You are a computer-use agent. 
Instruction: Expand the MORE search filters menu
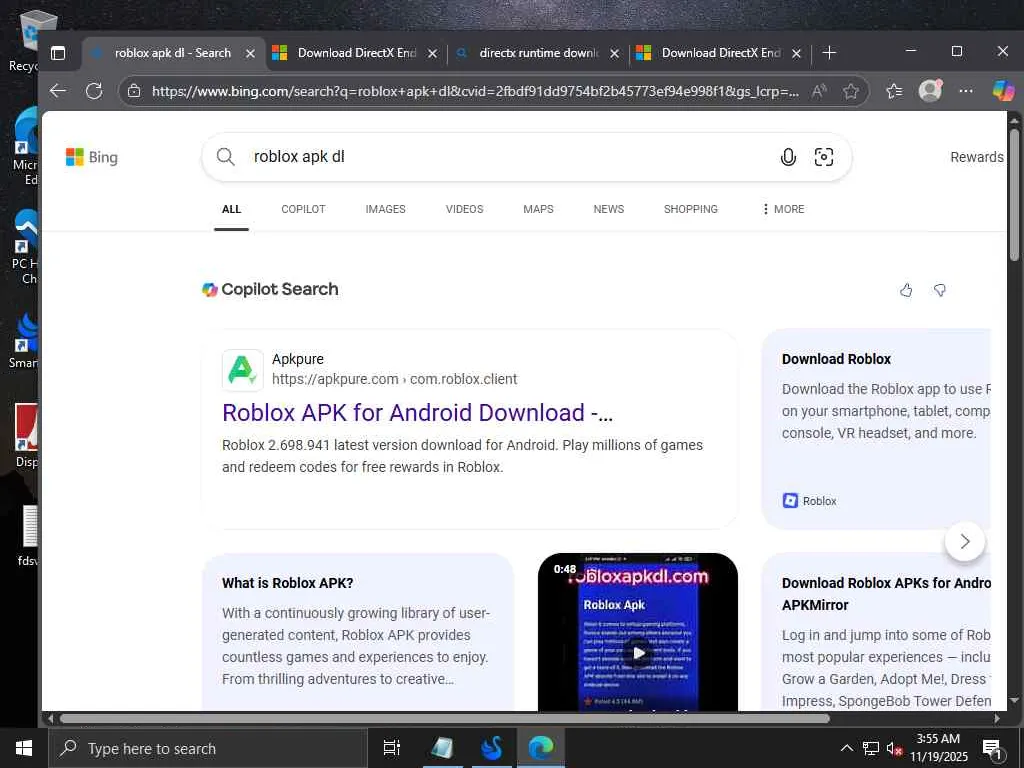[x=782, y=209]
